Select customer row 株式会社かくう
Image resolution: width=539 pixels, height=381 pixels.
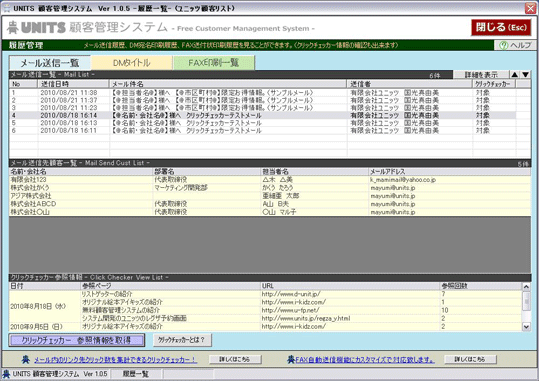coord(270,188)
